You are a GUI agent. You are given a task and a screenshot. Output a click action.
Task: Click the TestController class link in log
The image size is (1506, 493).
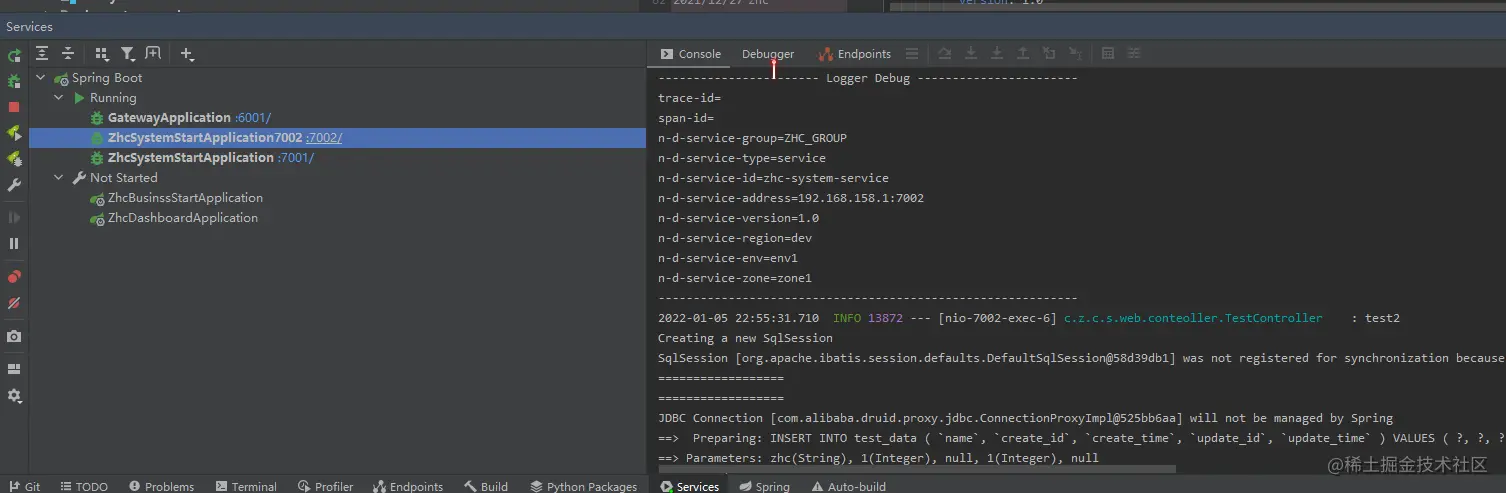[1193, 318]
